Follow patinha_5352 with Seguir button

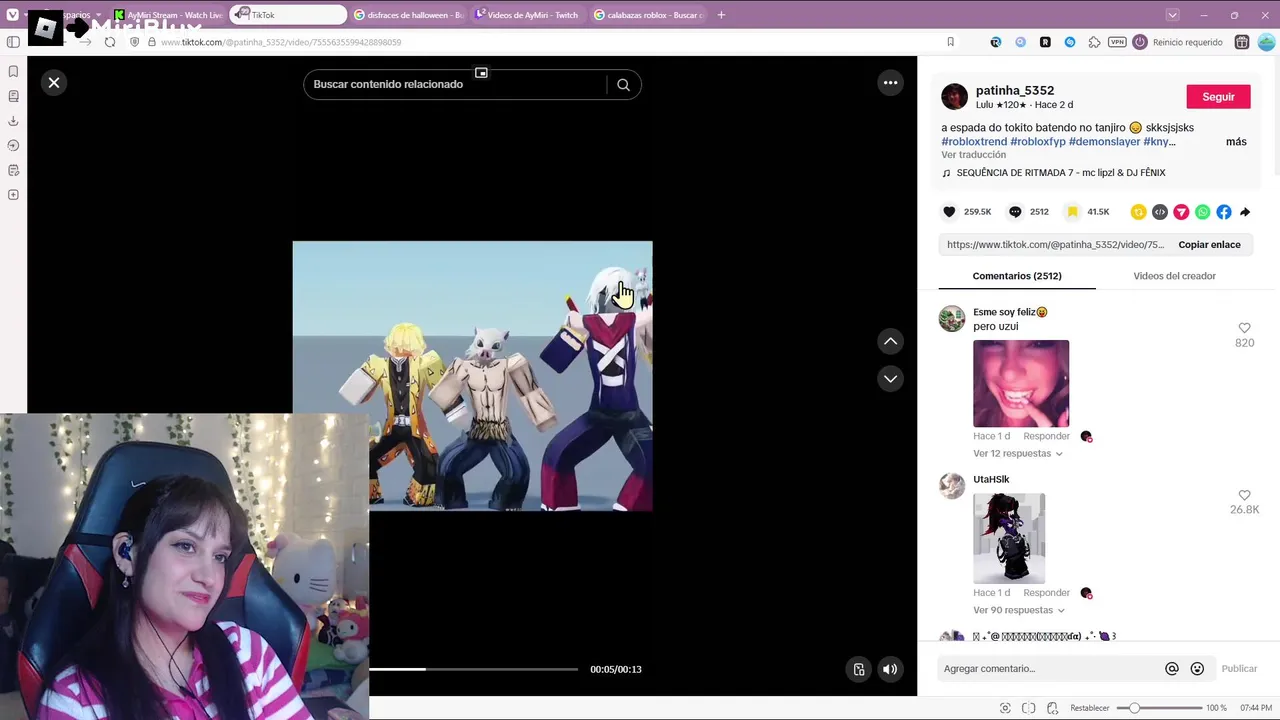coord(1218,97)
